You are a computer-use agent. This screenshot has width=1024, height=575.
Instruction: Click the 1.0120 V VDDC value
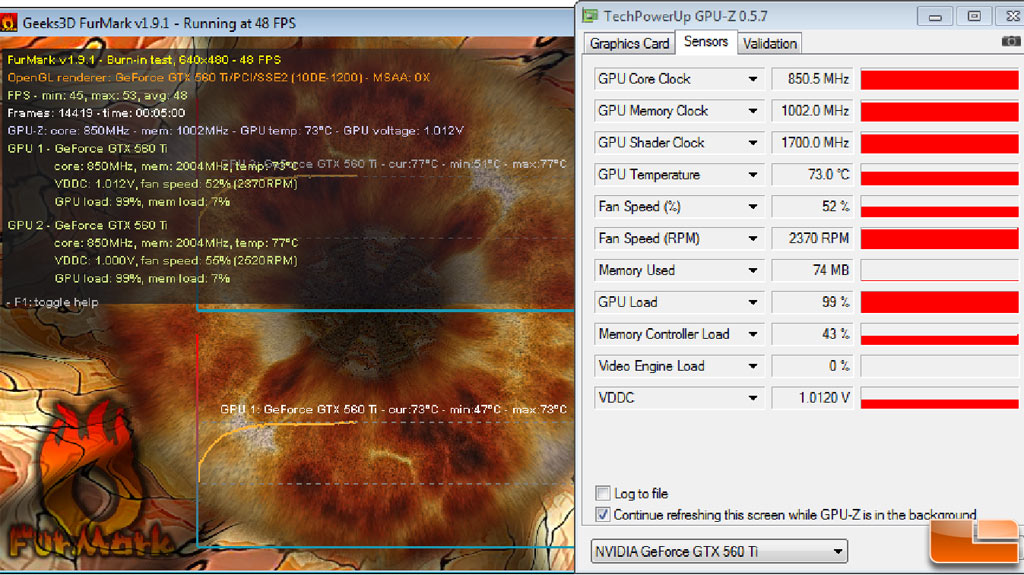pyautogui.click(x=812, y=398)
